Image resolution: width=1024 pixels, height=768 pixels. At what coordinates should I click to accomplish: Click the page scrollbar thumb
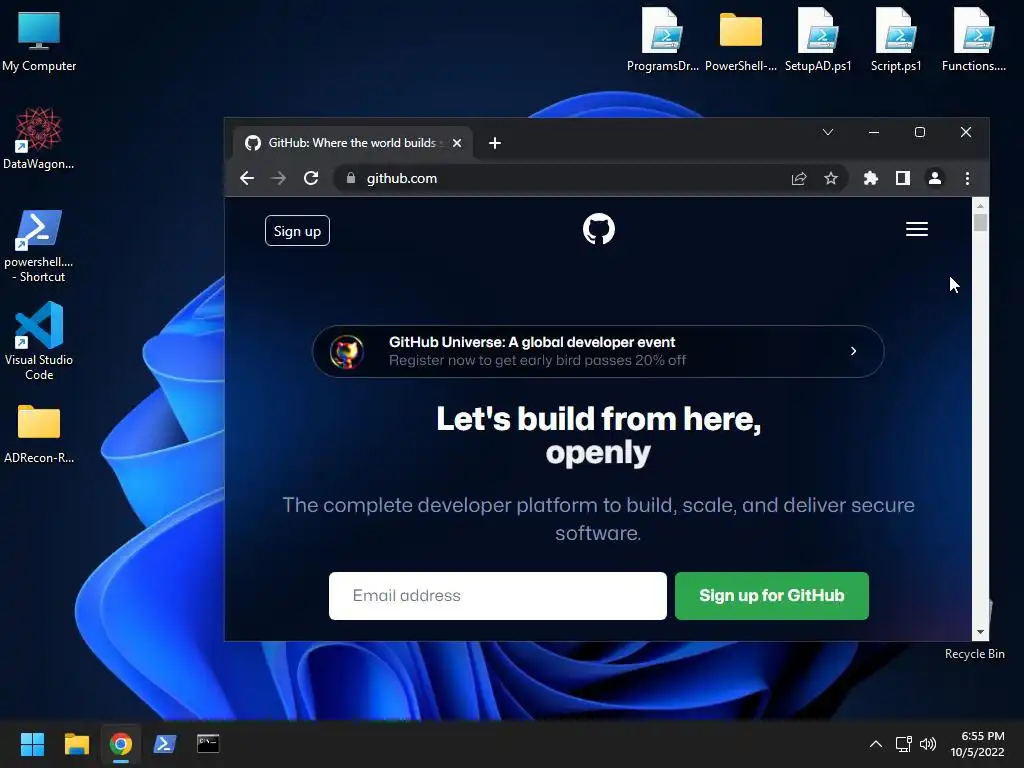point(980,223)
